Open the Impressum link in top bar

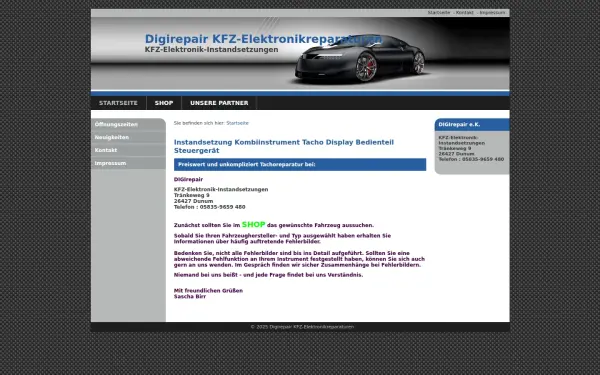492,13
